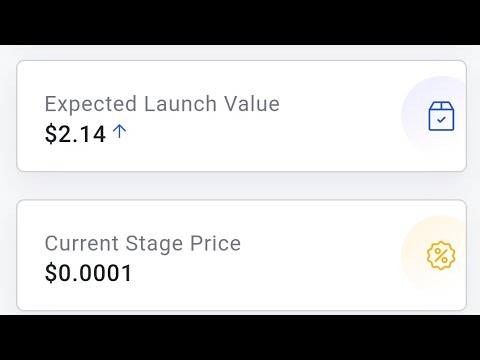This screenshot has width=480, height=360.
Task: Click the black letterbox bar at the bottom
Action: pos(240,337)
